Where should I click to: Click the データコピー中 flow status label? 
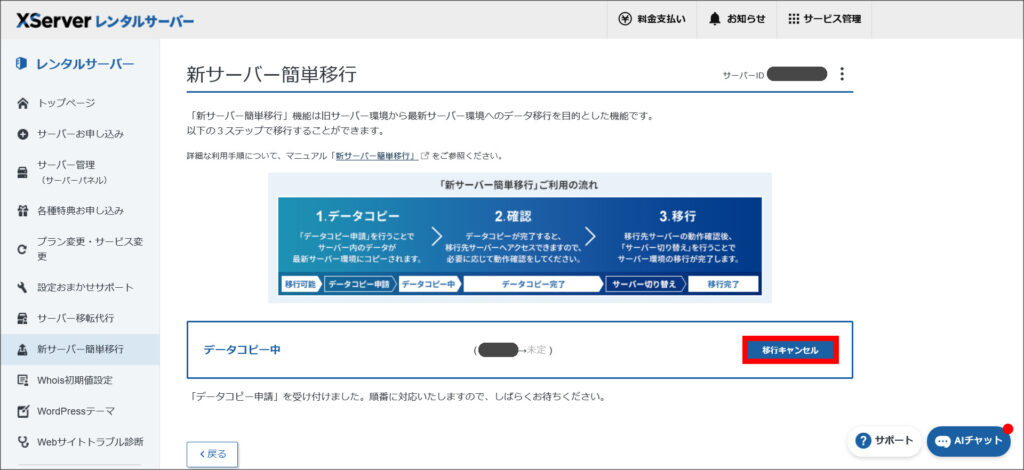pyautogui.click(x=428, y=285)
